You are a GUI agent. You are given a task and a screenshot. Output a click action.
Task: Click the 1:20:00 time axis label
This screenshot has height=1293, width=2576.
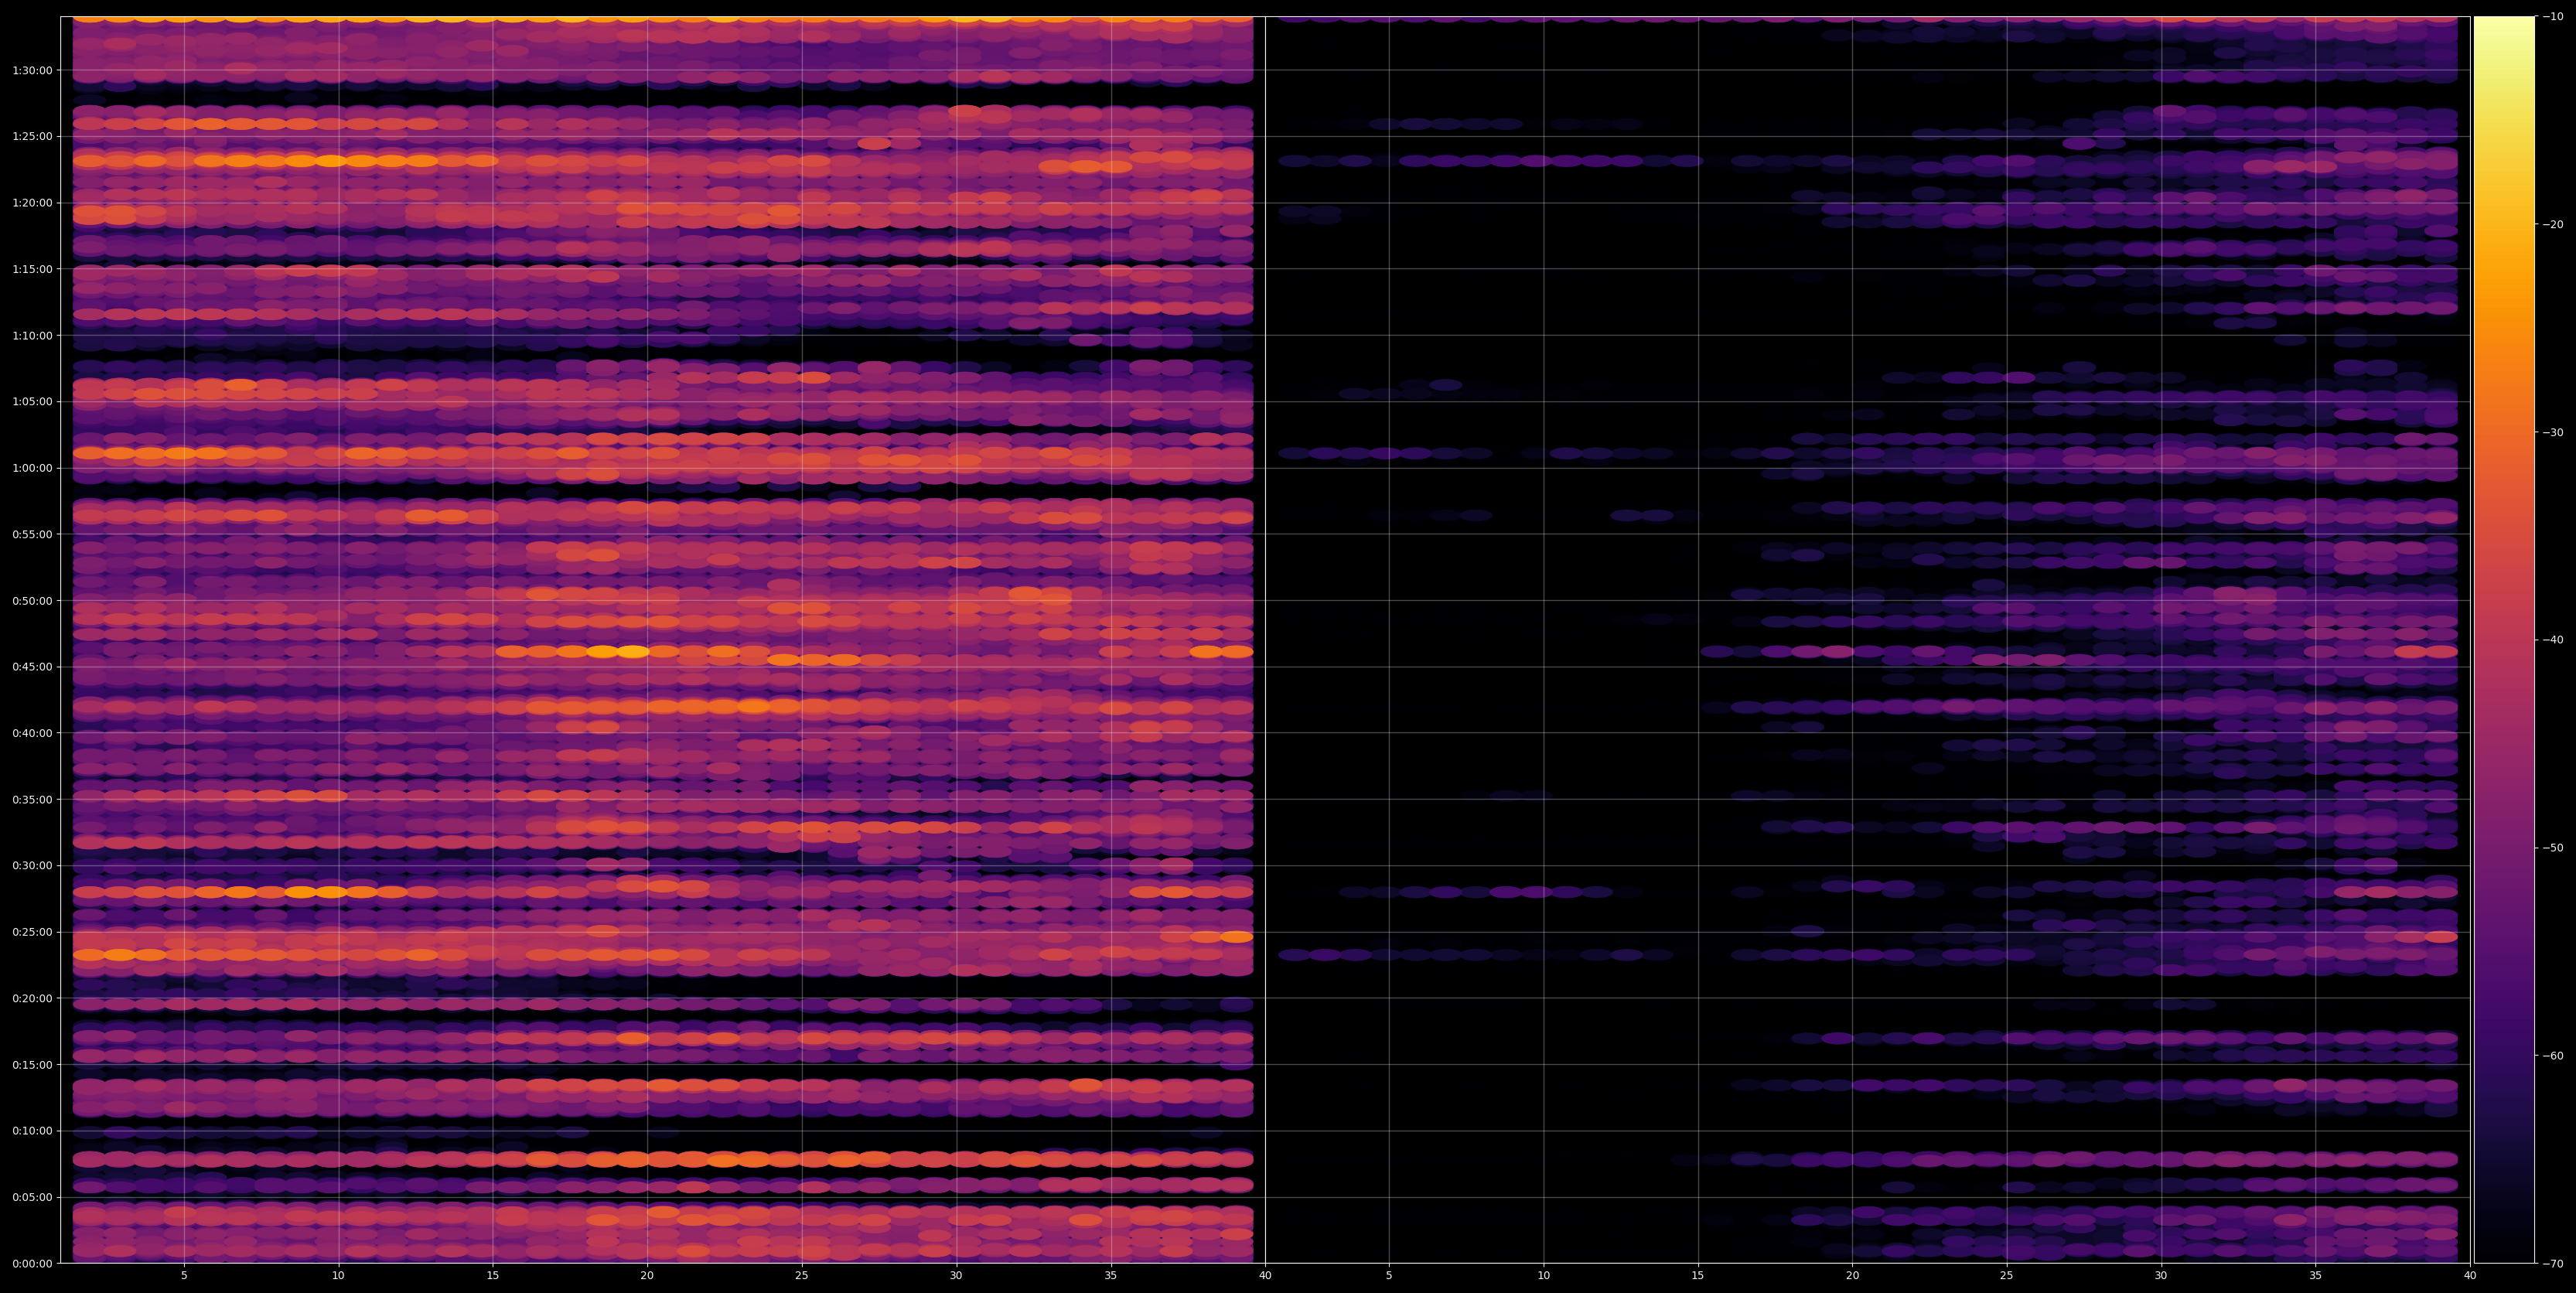32,203
